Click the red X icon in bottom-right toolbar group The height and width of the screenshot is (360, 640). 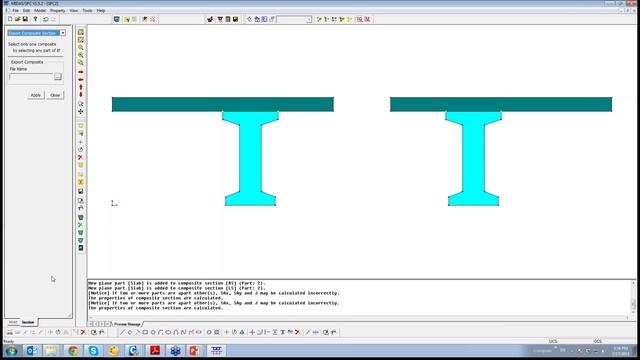pos(298,332)
